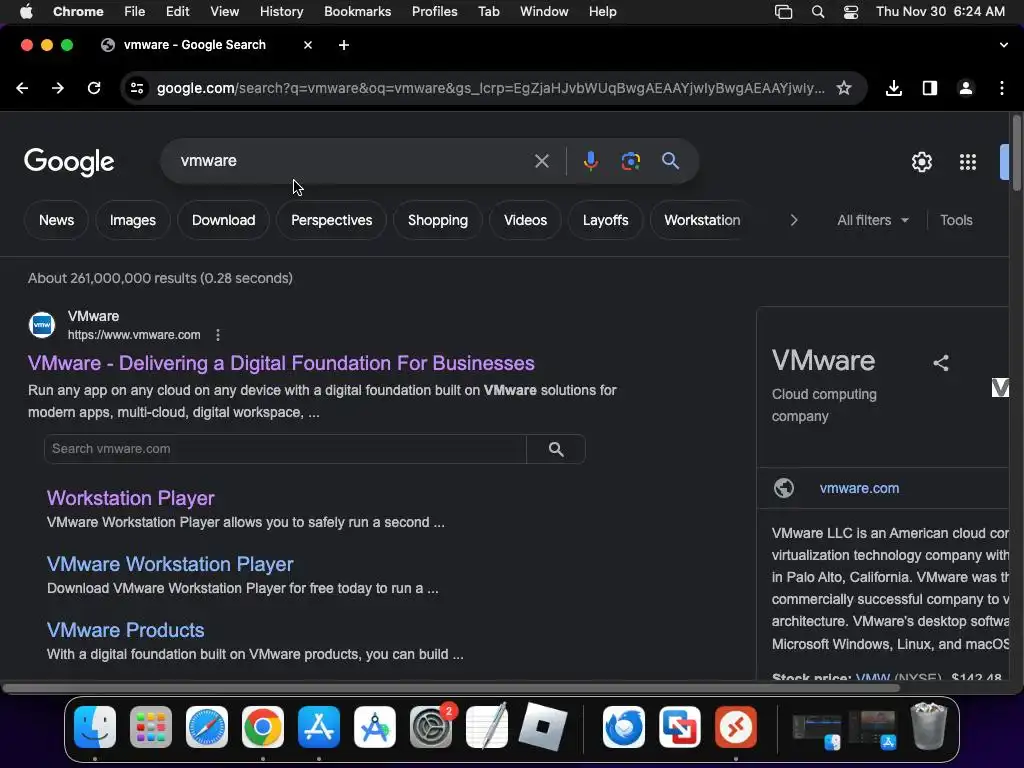Open the Edit menu
The width and height of the screenshot is (1024, 768).
click(x=177, y=11)
